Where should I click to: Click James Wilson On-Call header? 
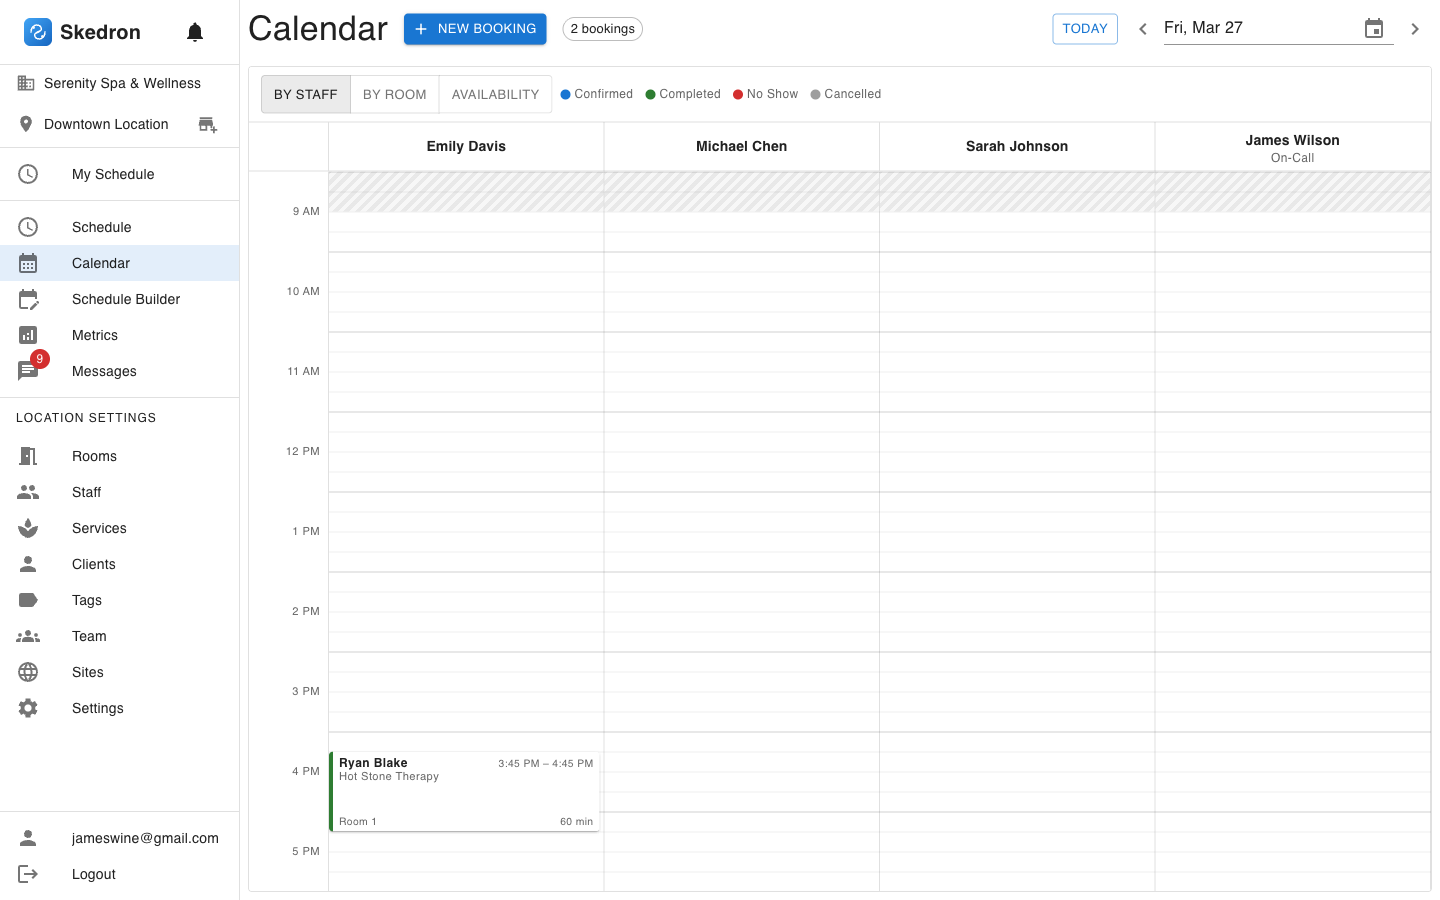point(1292,148)
